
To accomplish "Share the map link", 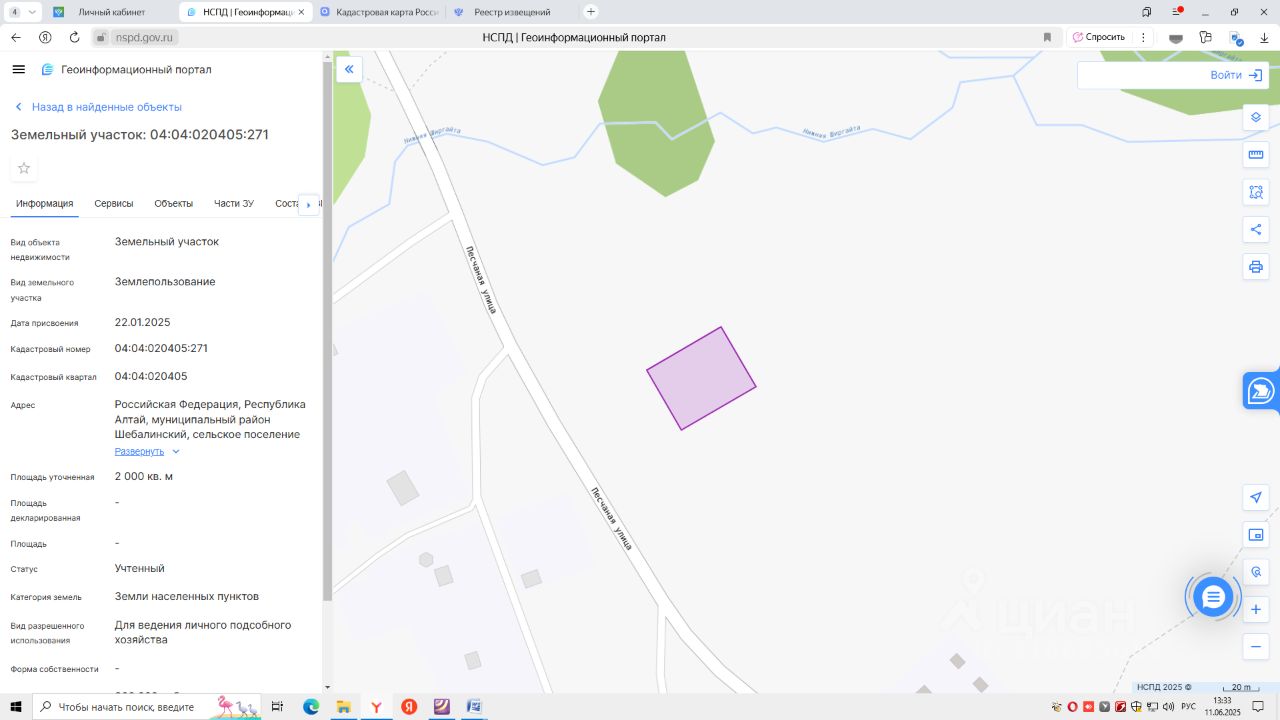I will [1256, 229].
